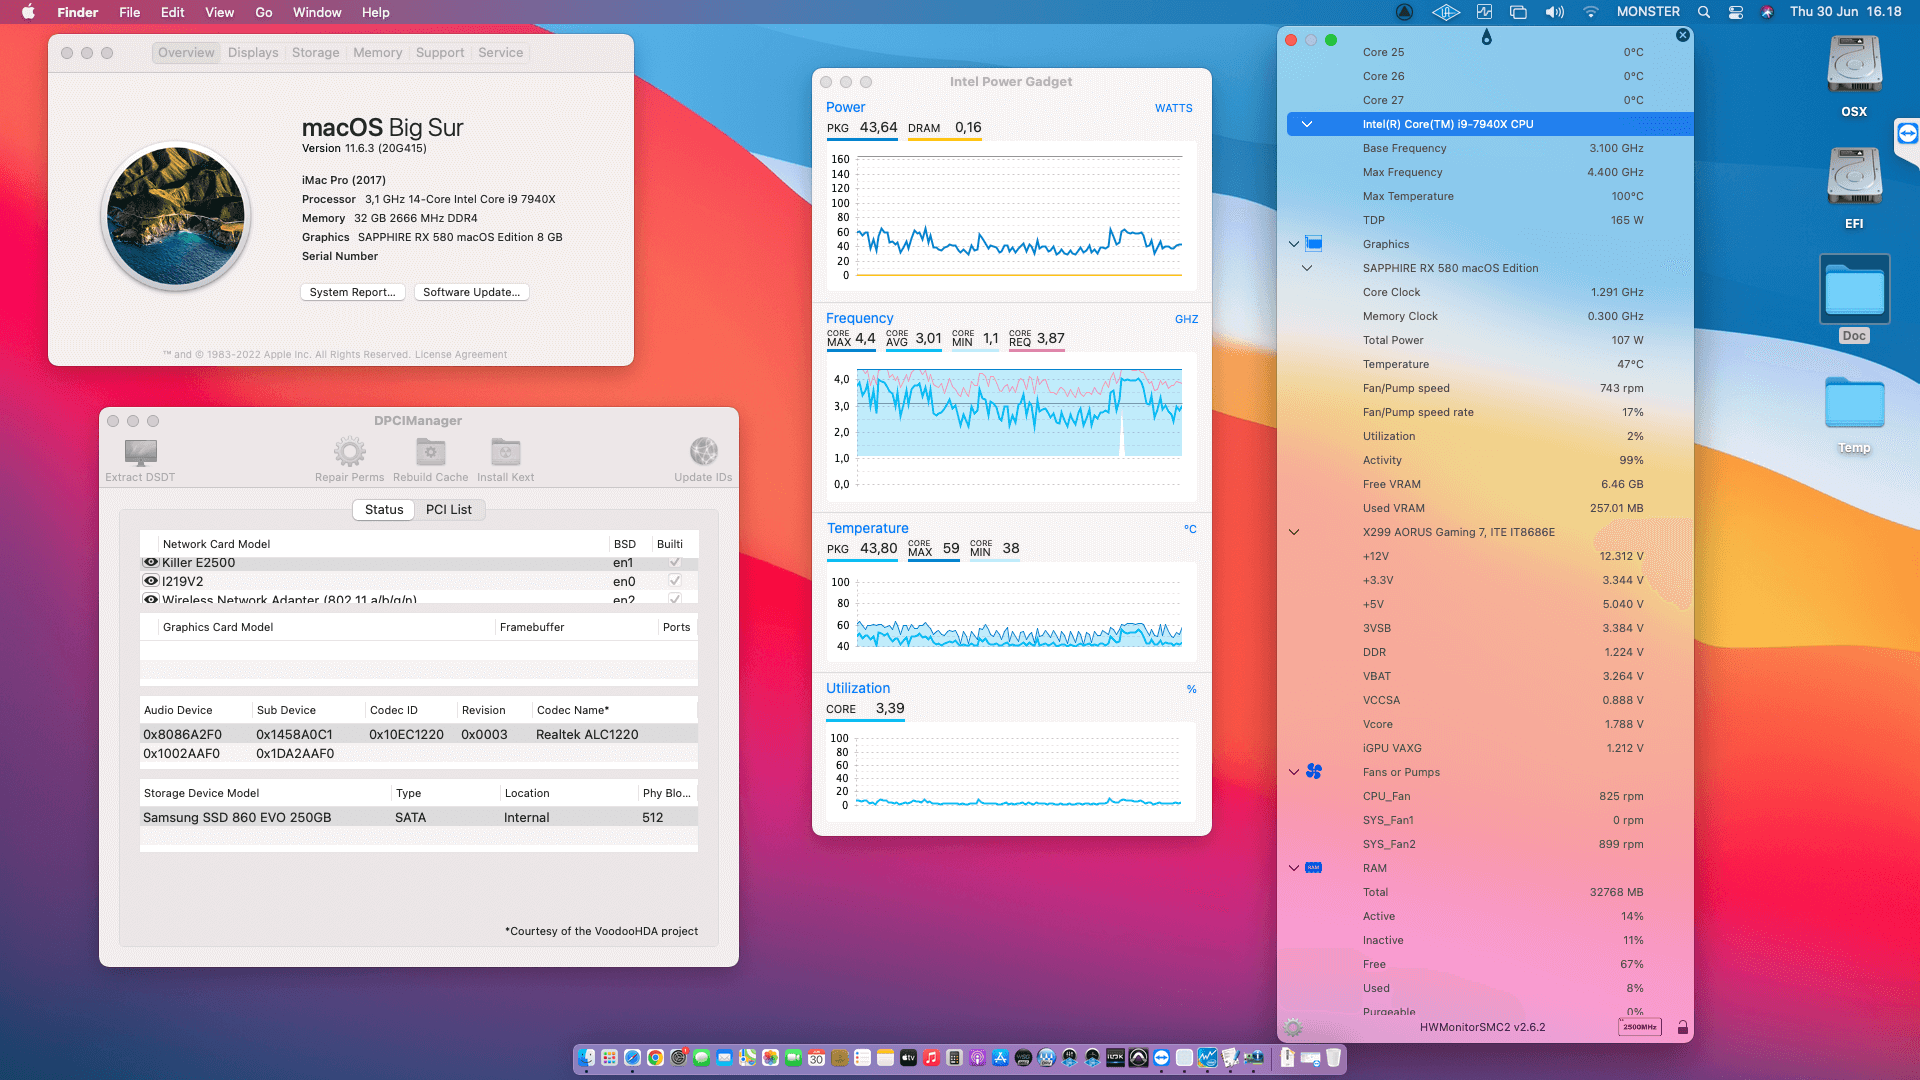This screenshot has width=1920, height=1080.
Task: Open the Displays tab
Action: pos(253,53)
